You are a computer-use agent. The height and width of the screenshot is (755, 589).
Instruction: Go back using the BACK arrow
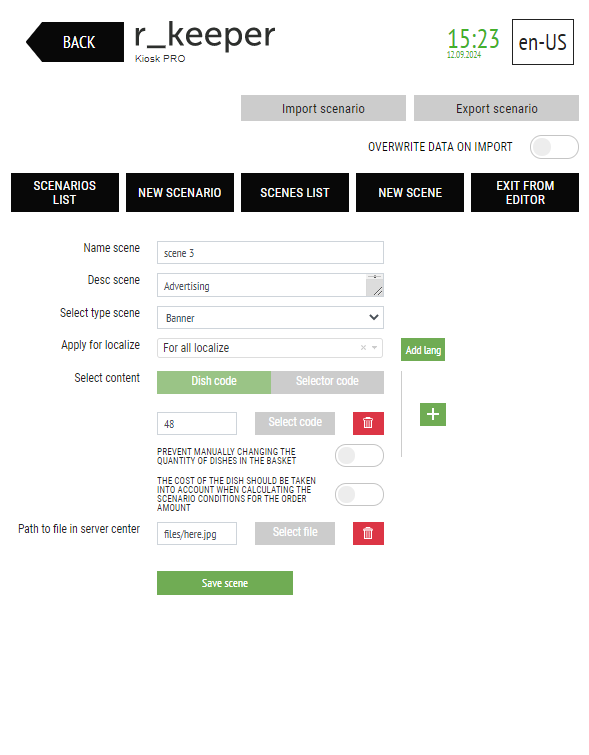click(75, 42)
